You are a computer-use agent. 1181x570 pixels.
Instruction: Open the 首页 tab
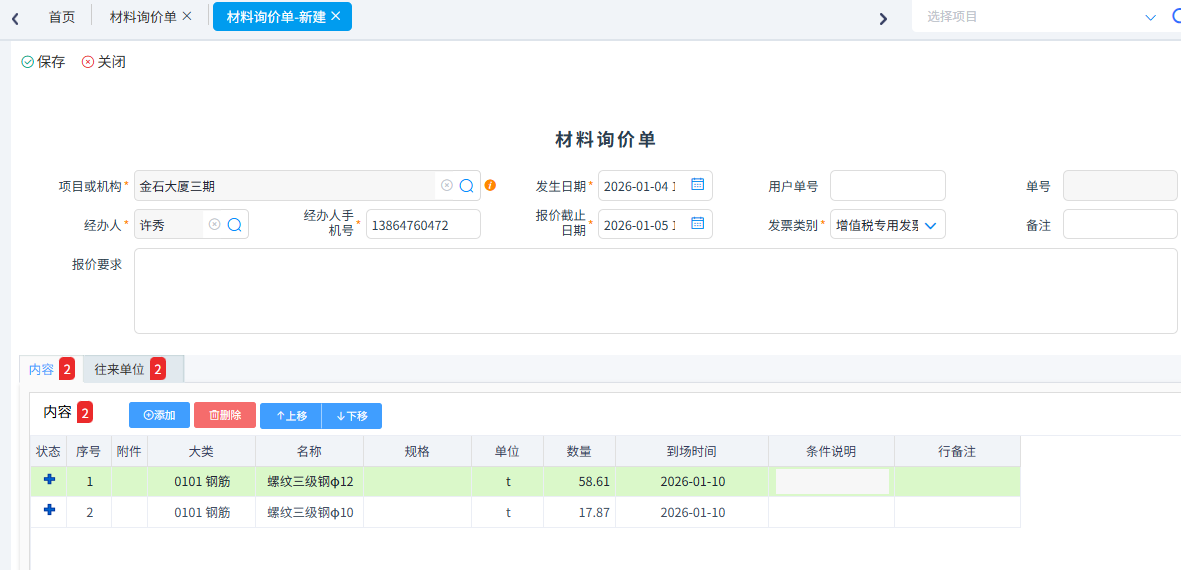(62, 17)
